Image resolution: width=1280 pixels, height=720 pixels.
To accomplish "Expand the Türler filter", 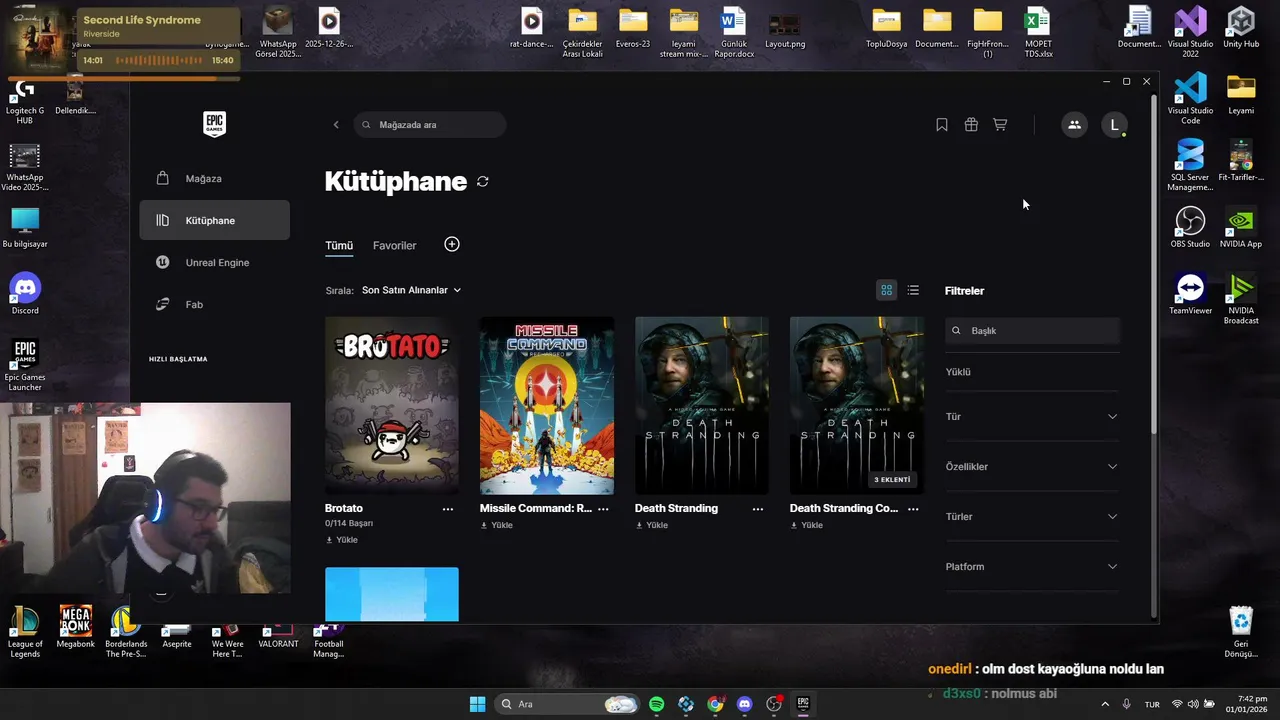I will click(1032, 517).
